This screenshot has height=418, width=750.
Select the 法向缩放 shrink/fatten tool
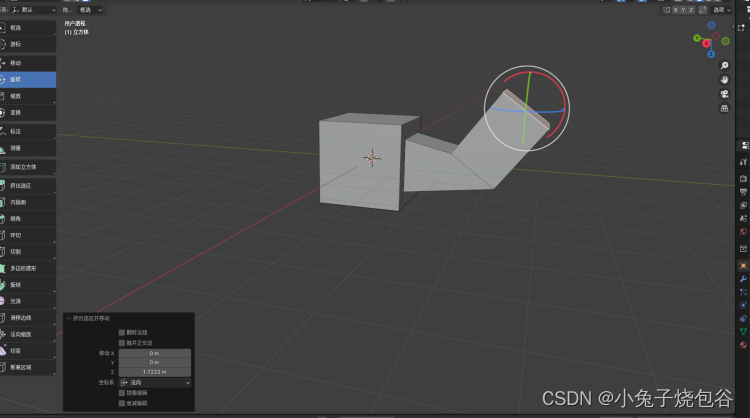coord(28,334)
